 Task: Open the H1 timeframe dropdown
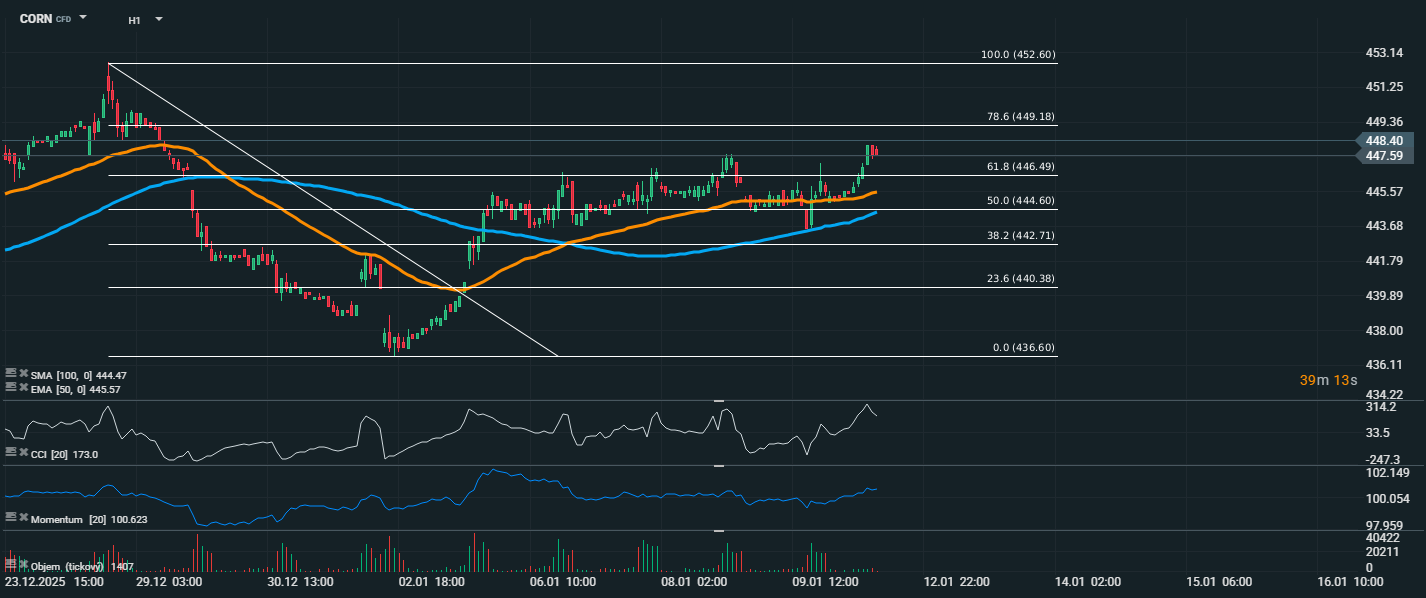click(158, 19)
